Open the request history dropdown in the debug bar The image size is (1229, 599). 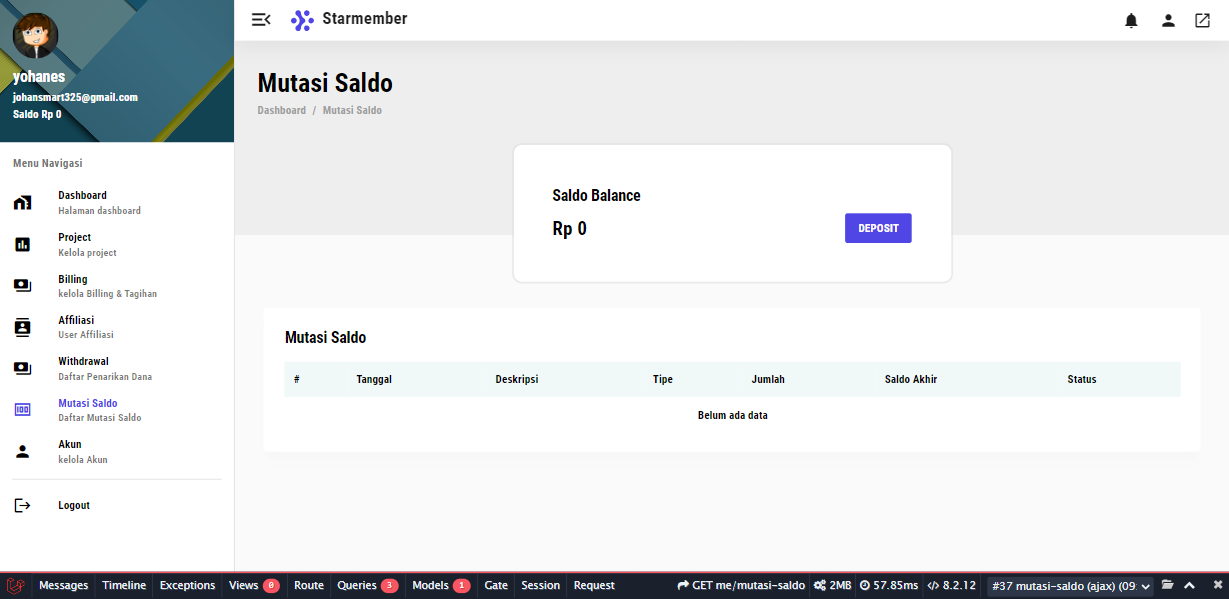1070,586
